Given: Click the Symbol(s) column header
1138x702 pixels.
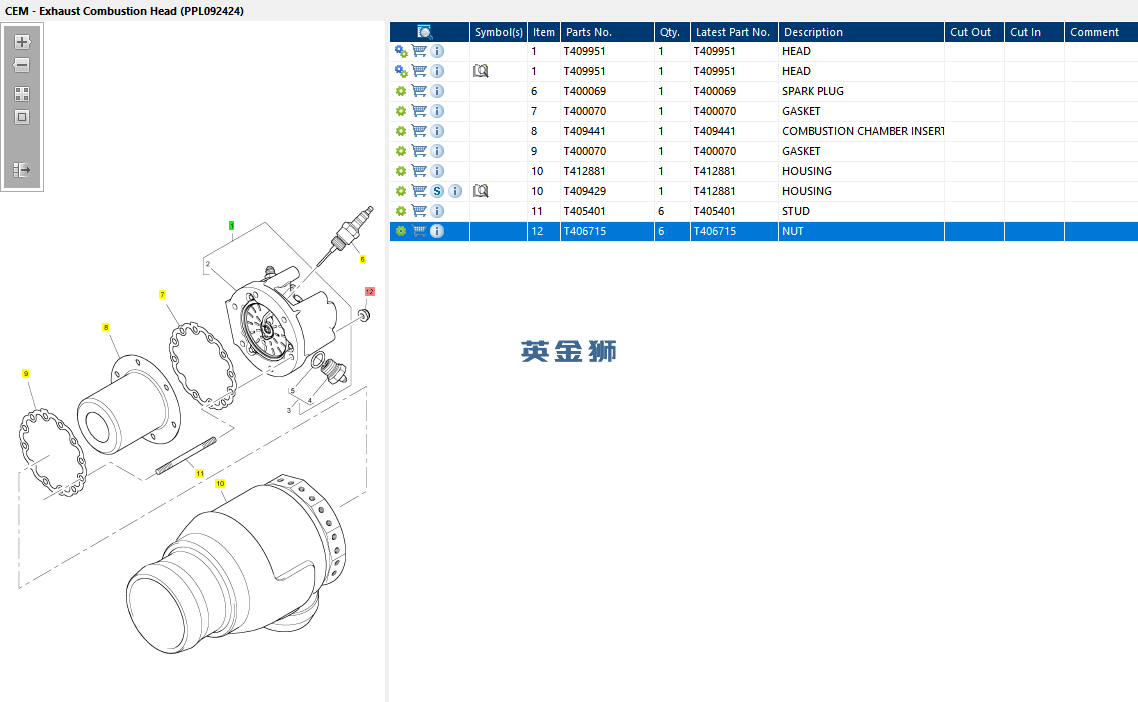Looking at the screenshot, I should (x=499, y=32).
